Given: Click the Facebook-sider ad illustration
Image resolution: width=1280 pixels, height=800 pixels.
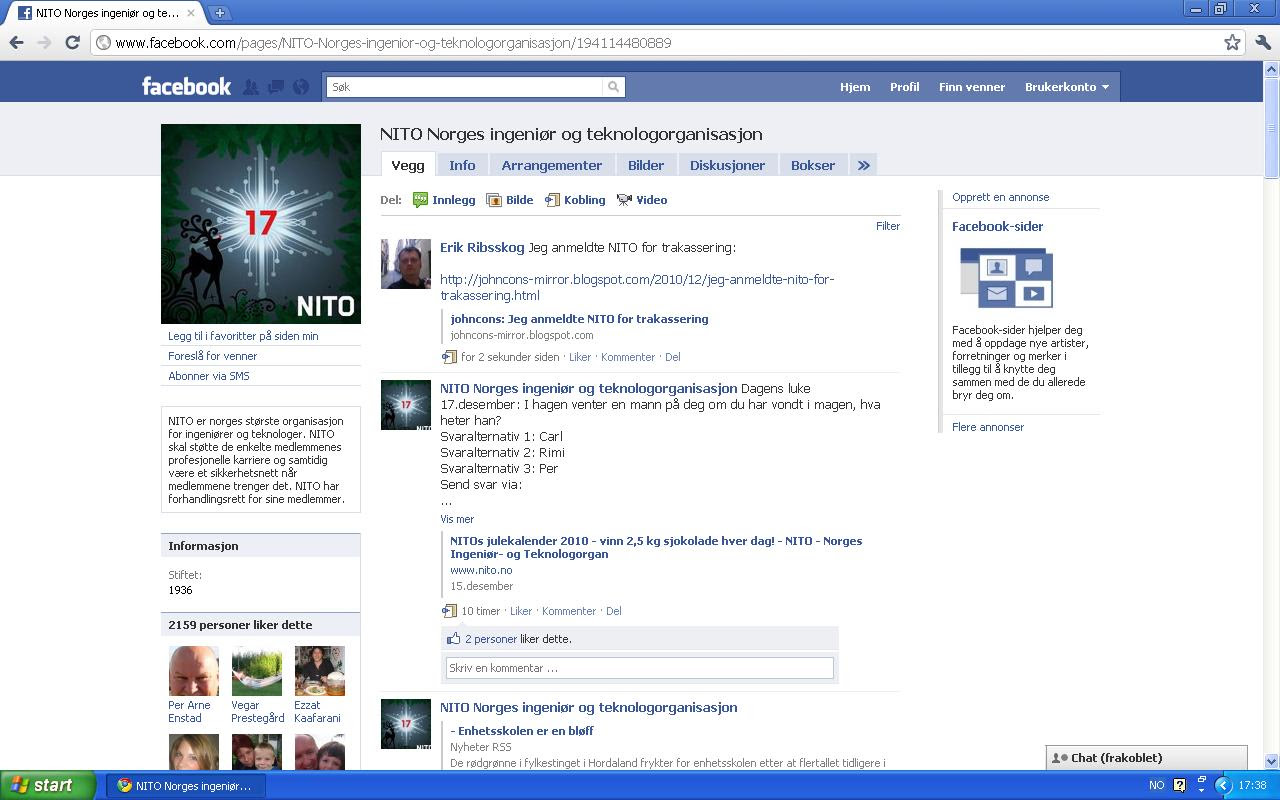Looking at the screenshot, I should 1006,277.
